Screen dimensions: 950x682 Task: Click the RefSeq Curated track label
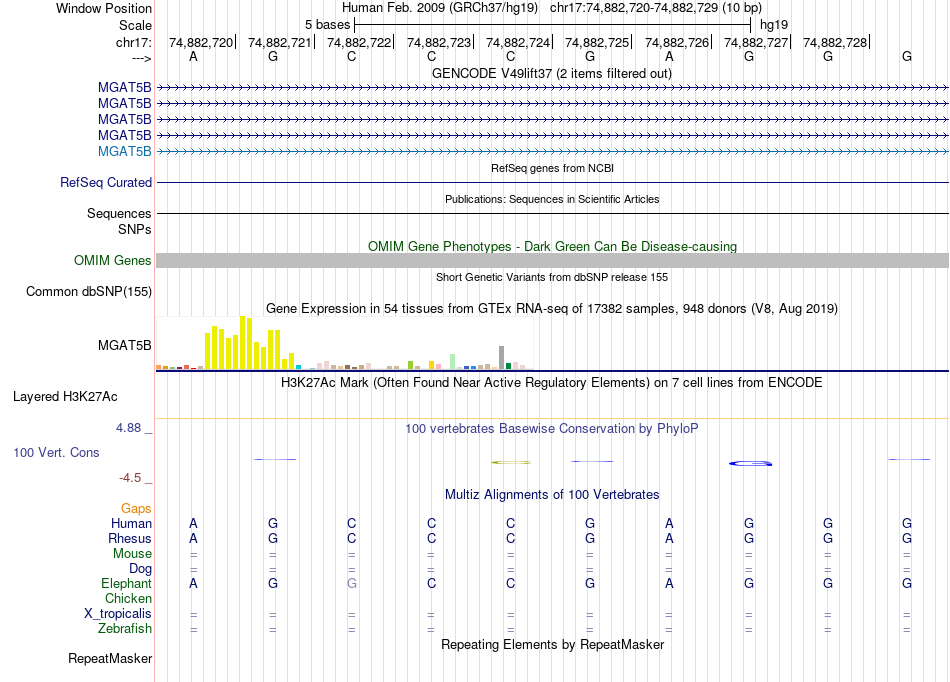pyautogui.click(x=106, y=182)
